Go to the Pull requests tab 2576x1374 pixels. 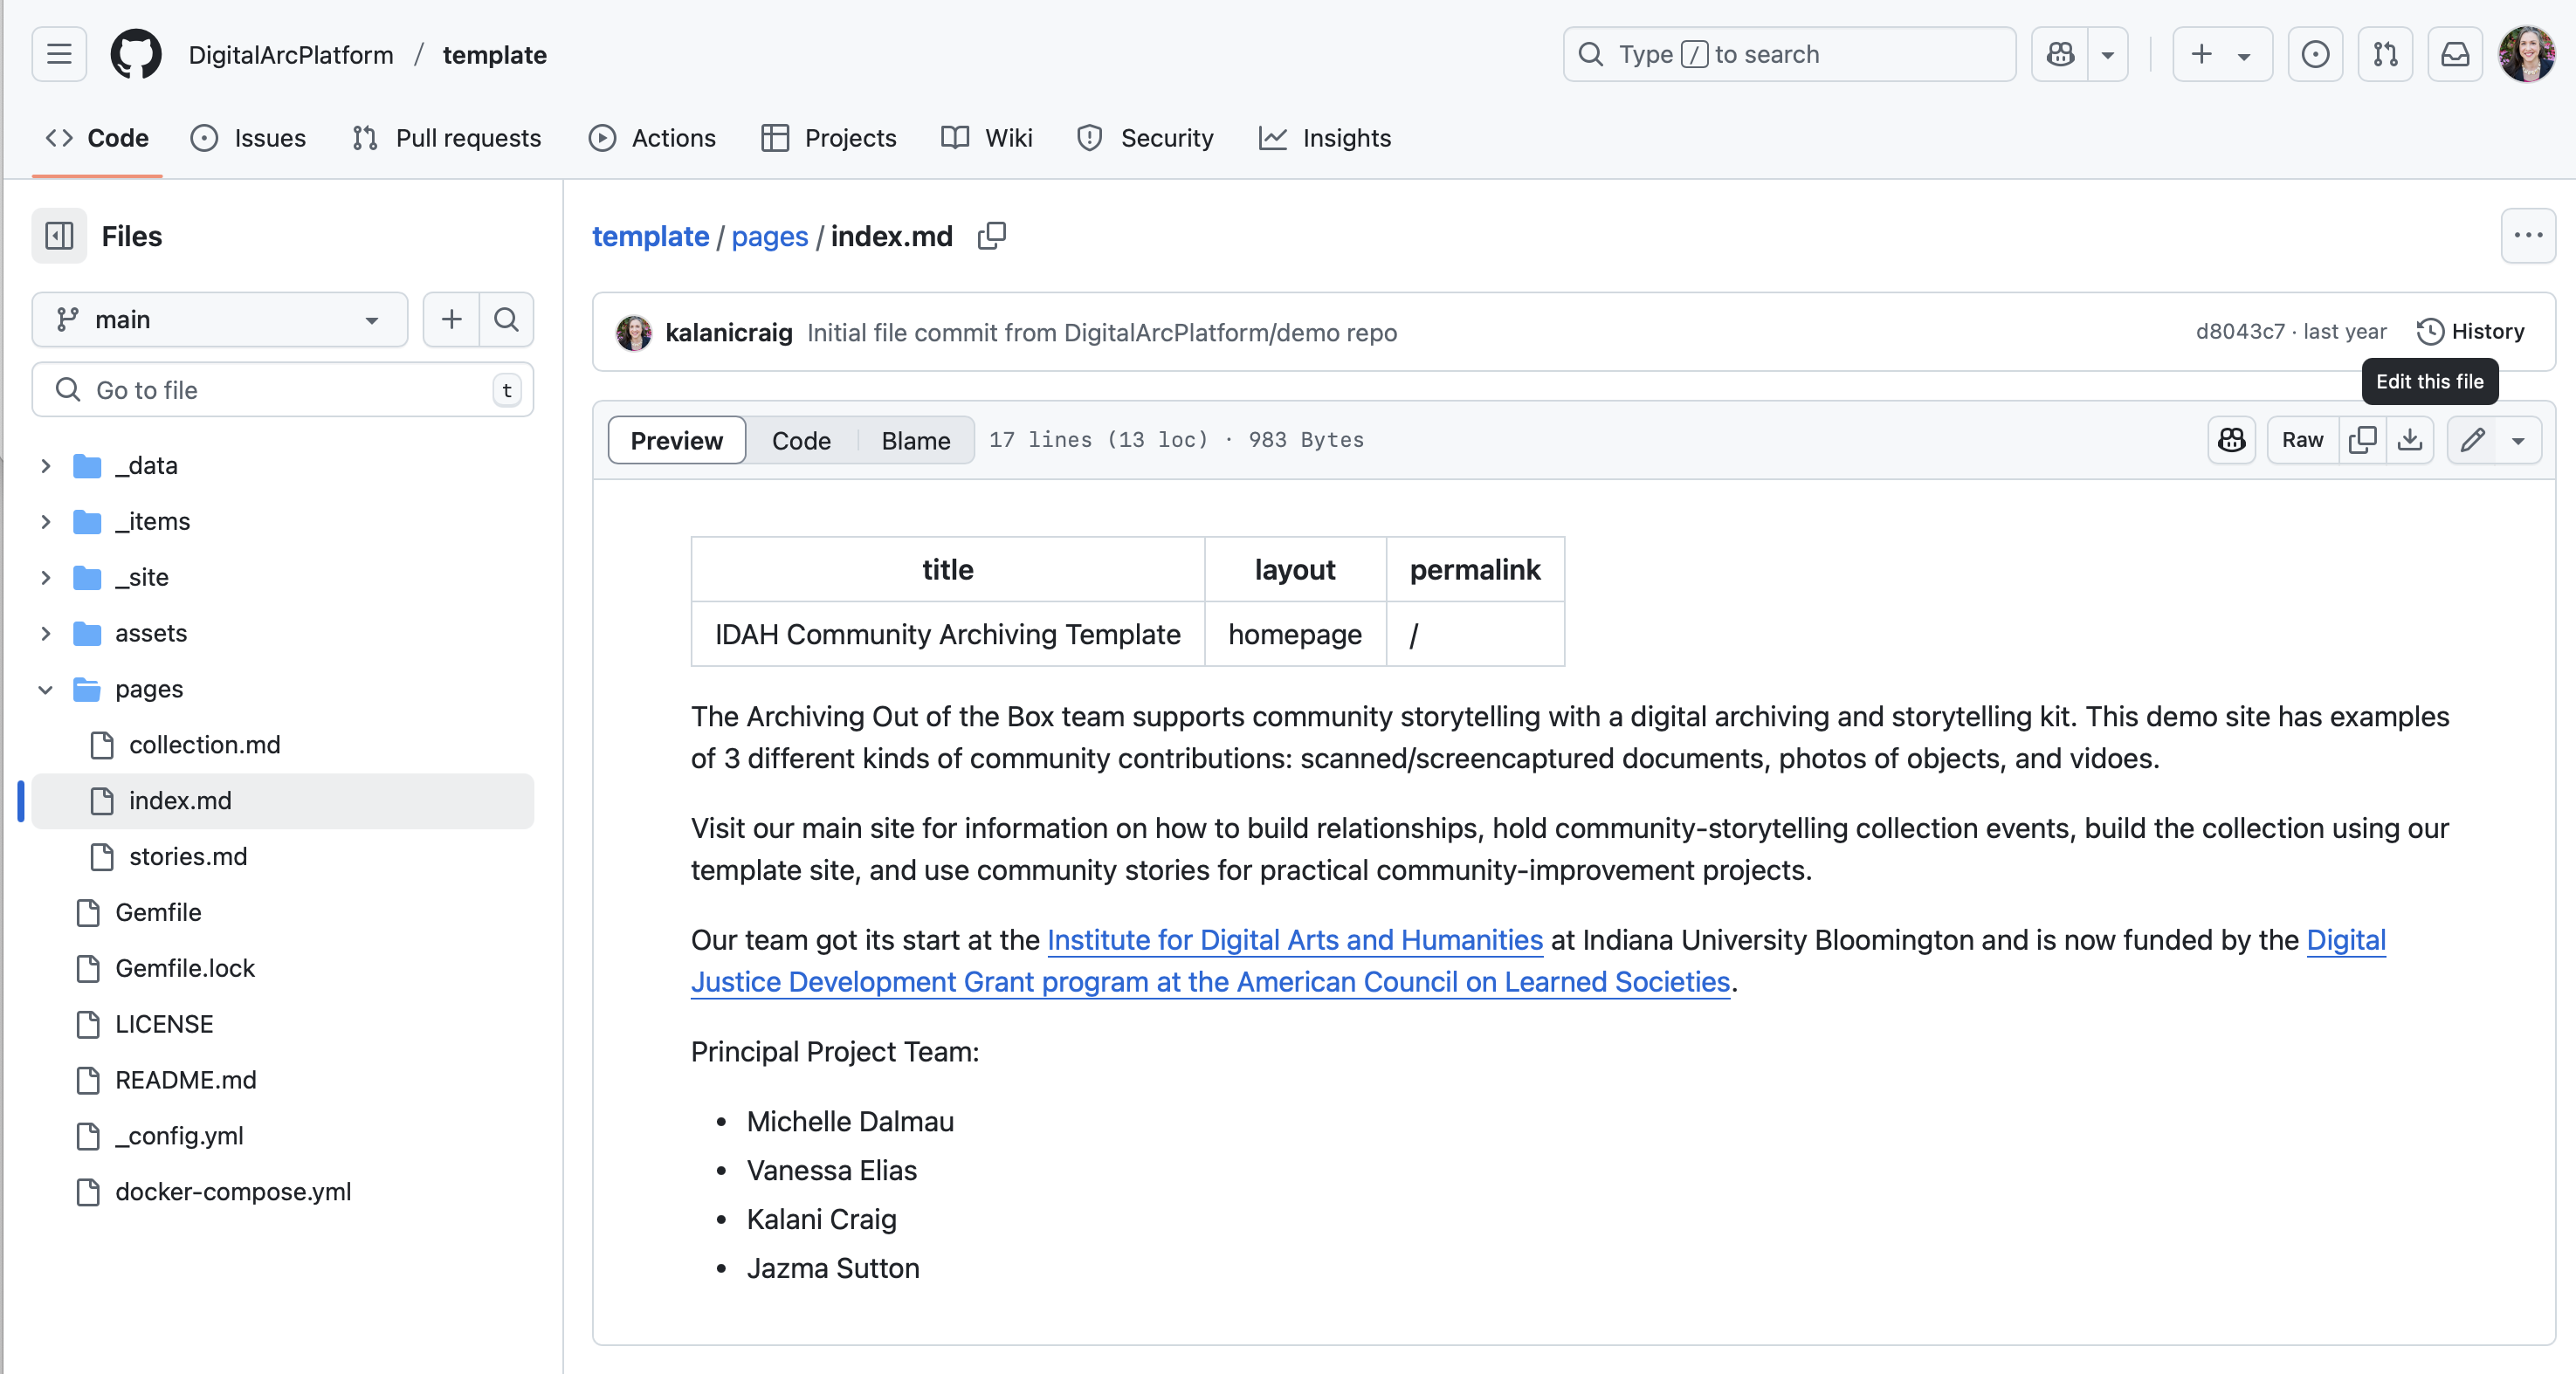pyautogui.click(x=447, y=138)
